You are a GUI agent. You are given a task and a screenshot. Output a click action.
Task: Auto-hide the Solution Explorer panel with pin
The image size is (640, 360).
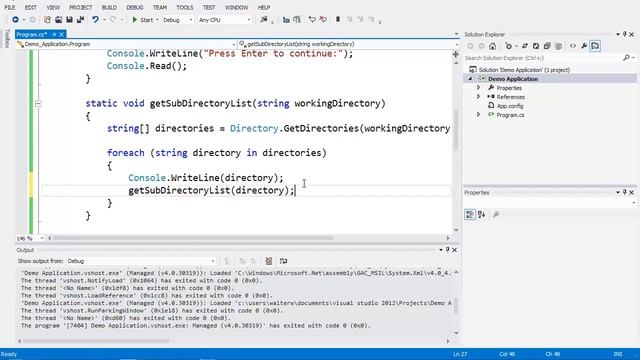[x=624, y=34]
